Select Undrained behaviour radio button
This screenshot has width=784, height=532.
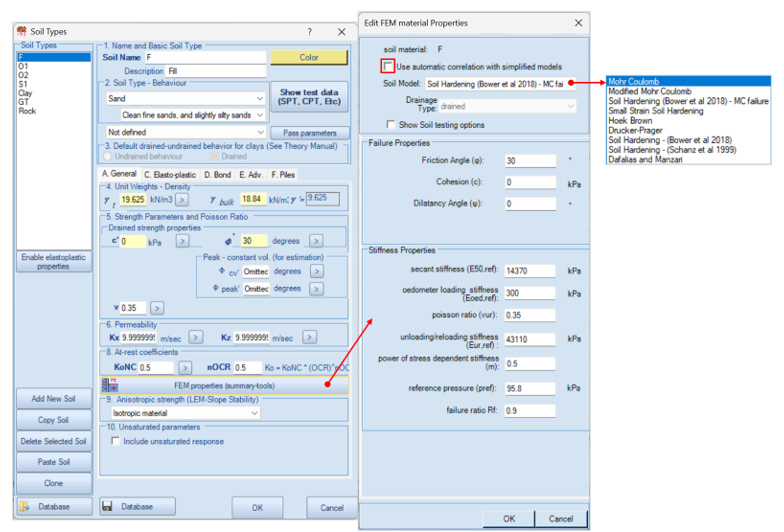[107, 156]
